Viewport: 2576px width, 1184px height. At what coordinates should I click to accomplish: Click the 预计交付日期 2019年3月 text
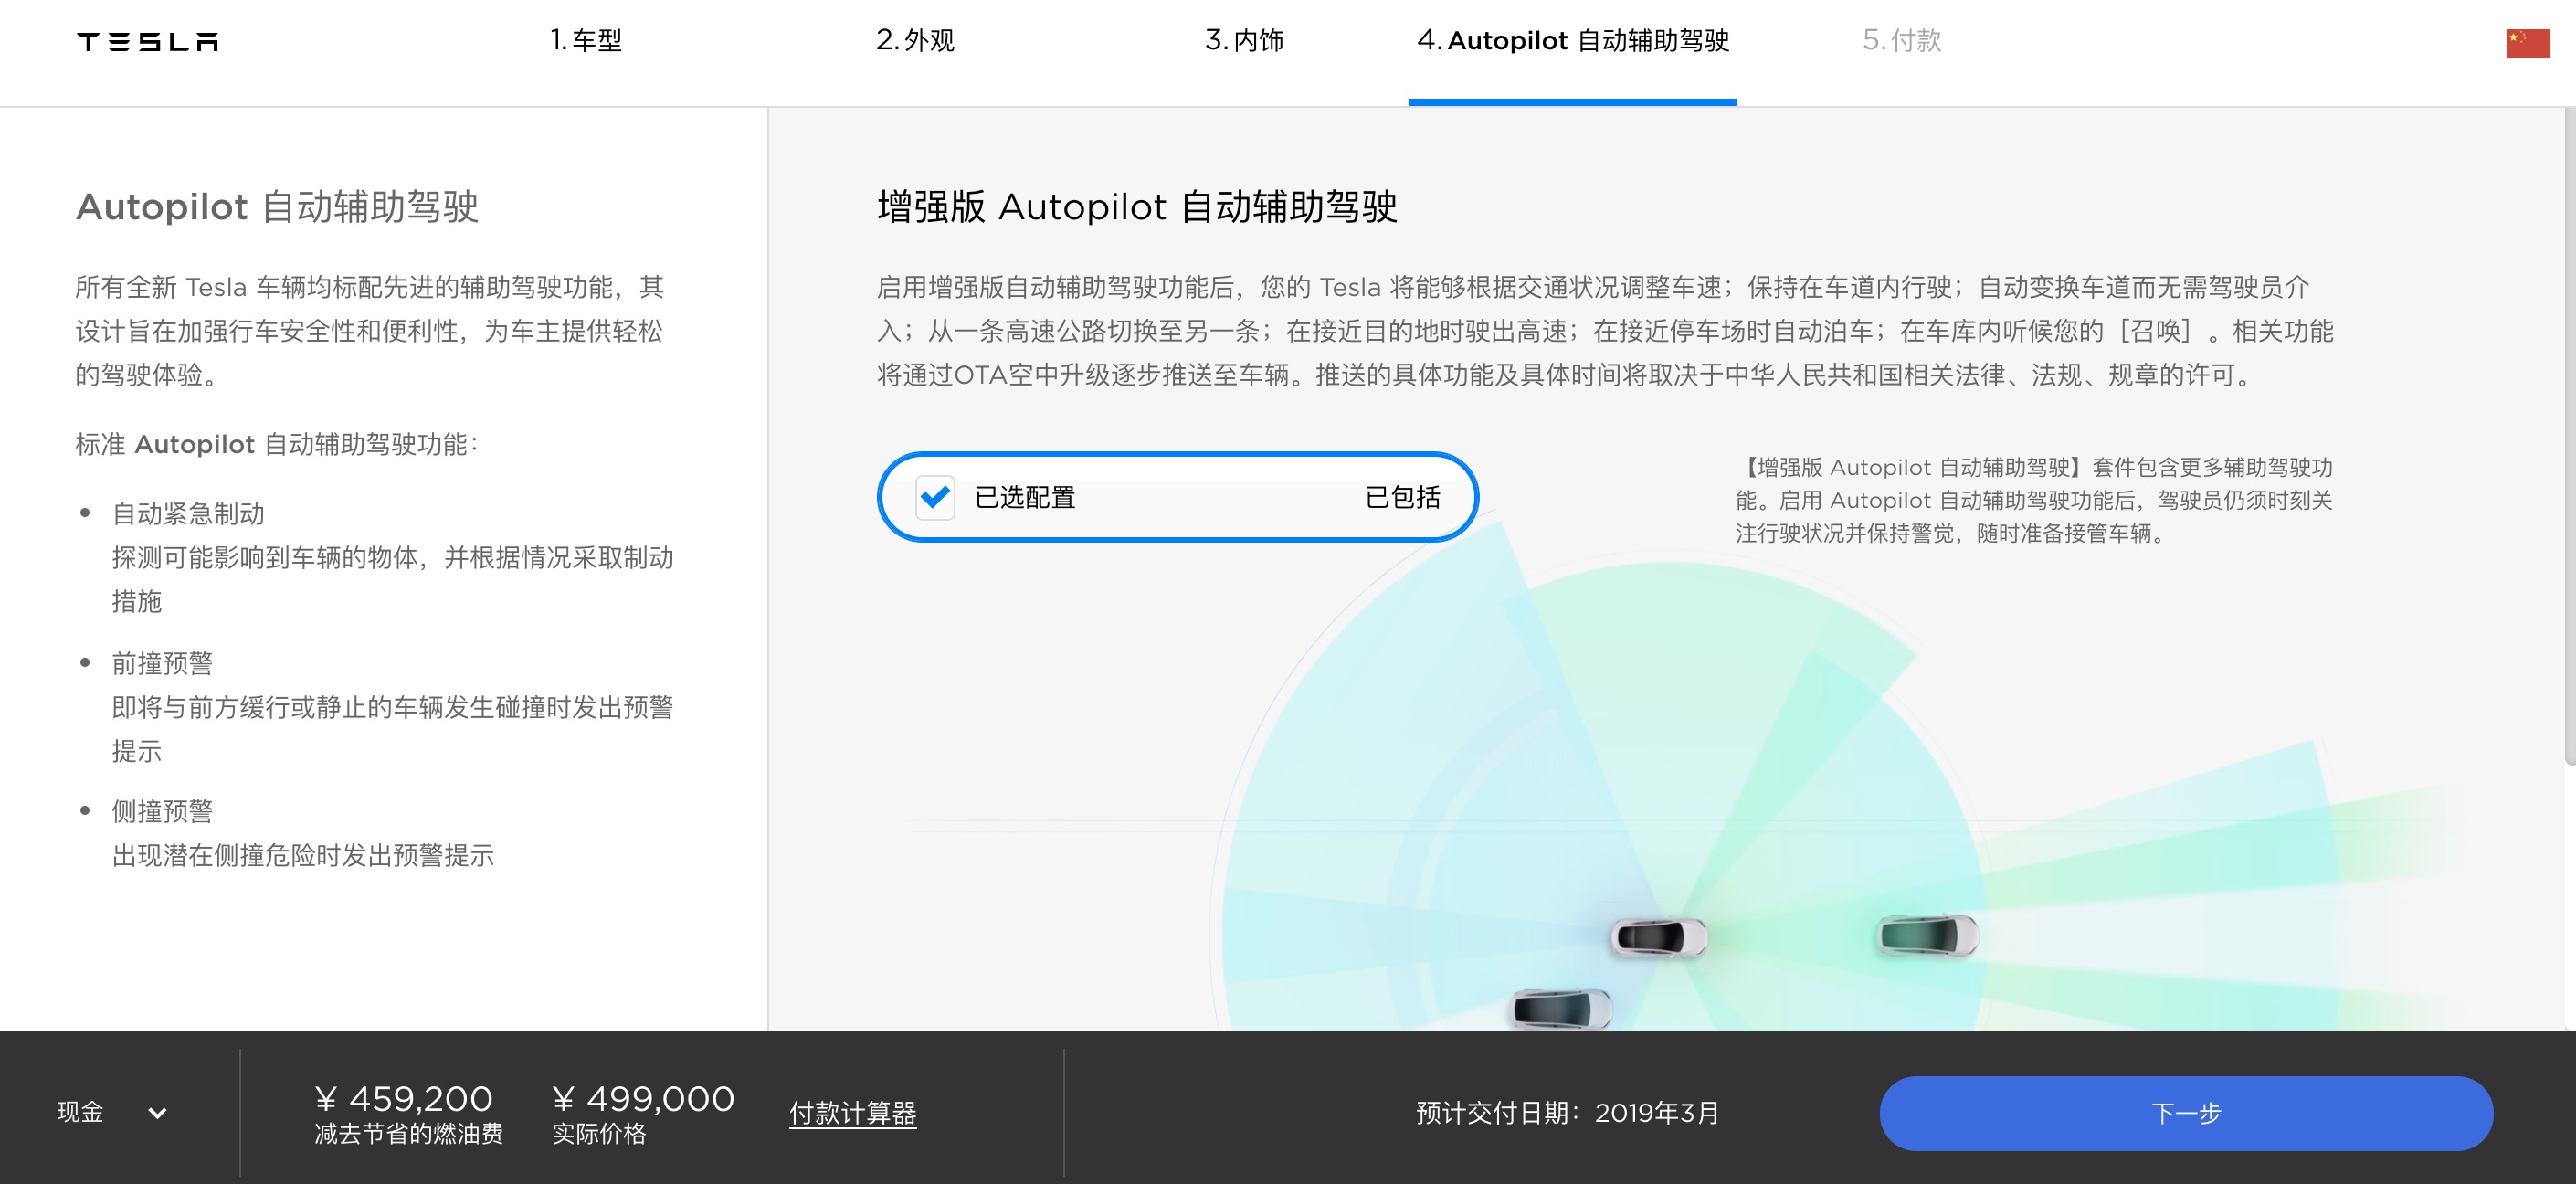click(x=1567, y=1113)
